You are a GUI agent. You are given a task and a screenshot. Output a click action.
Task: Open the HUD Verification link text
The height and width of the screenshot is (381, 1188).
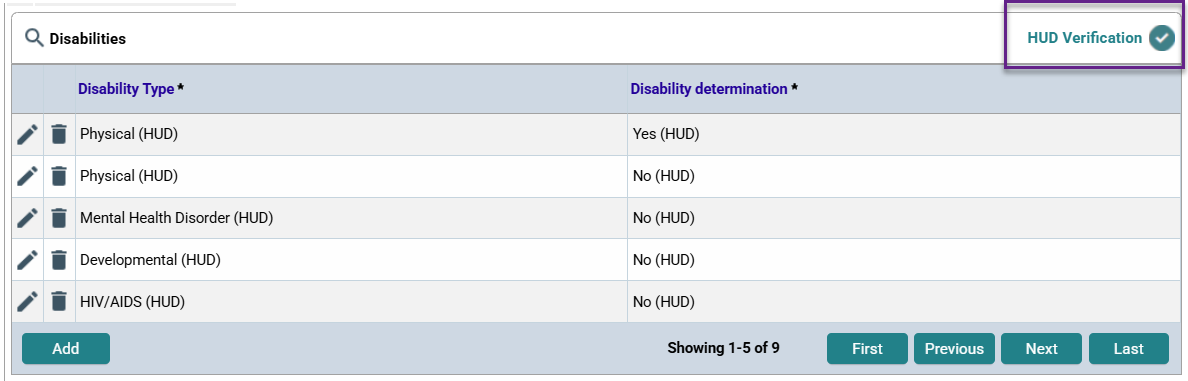(x=1084, y=38)
